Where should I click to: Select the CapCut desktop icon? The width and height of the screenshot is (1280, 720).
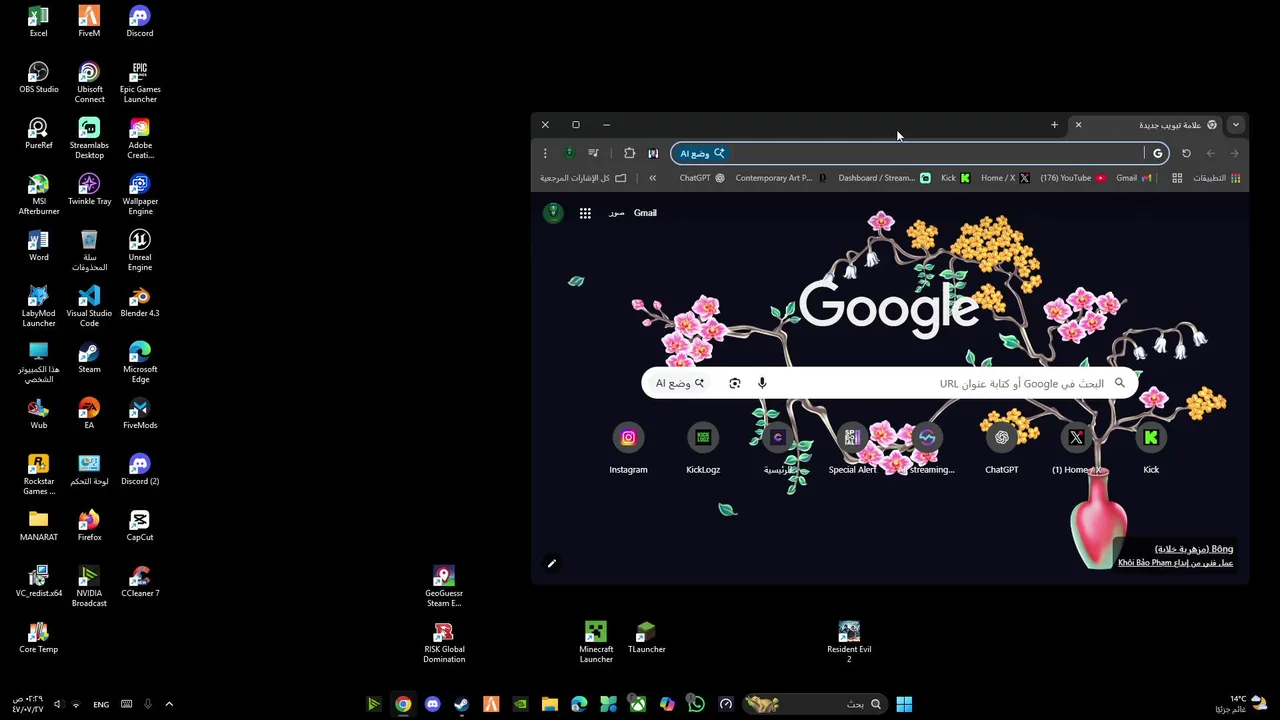pyautogui.click(x=140, y=526)
